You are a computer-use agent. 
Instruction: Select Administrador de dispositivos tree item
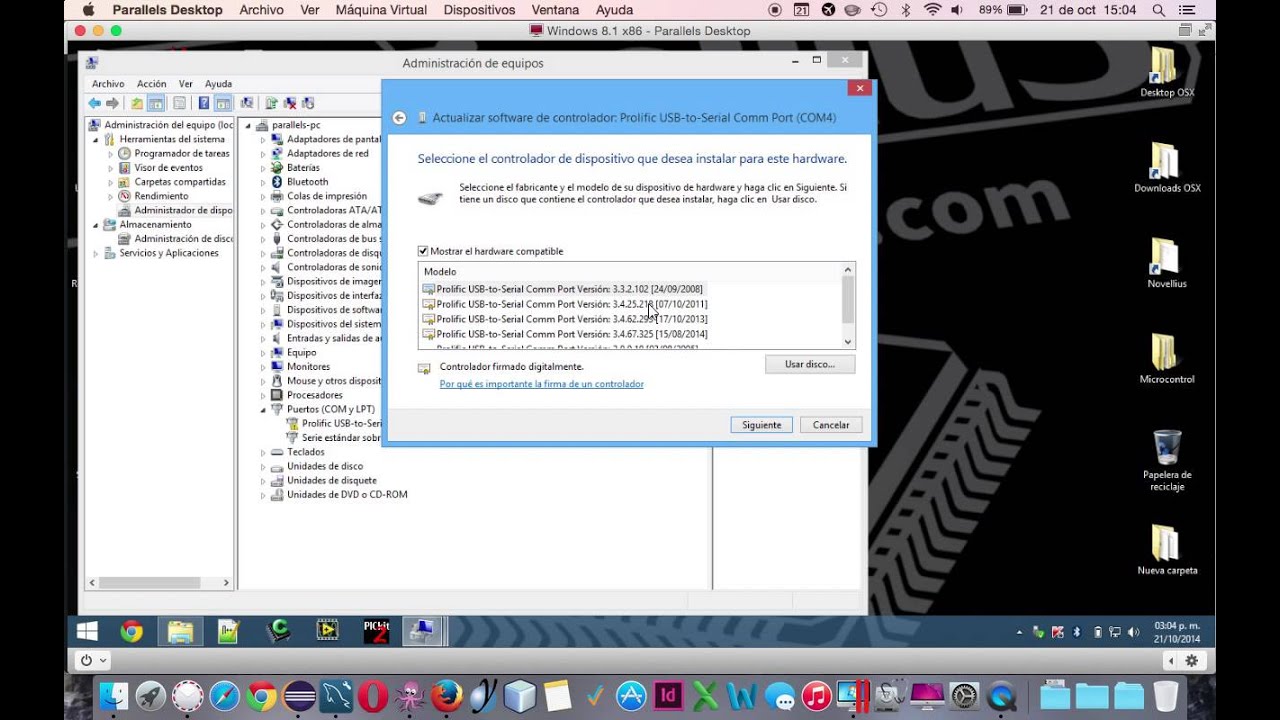tap(175, 211)
